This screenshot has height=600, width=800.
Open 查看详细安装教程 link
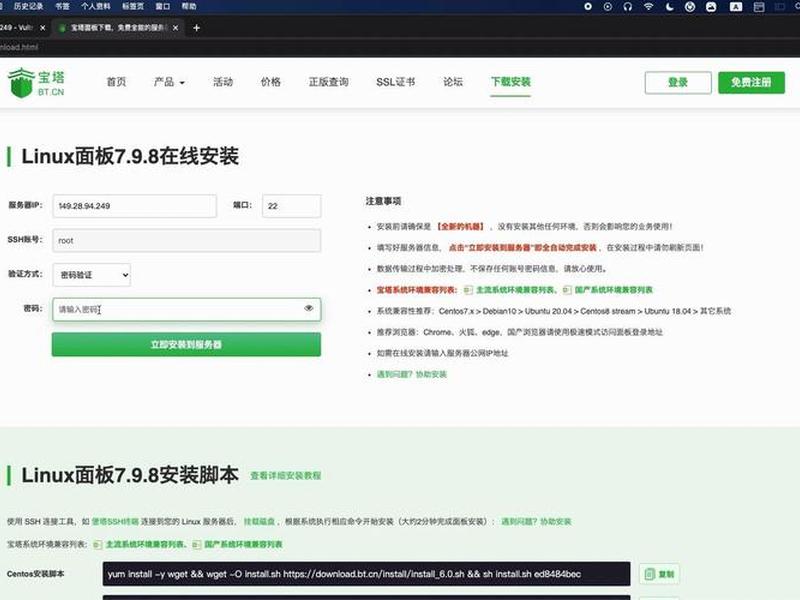(286, 476)
